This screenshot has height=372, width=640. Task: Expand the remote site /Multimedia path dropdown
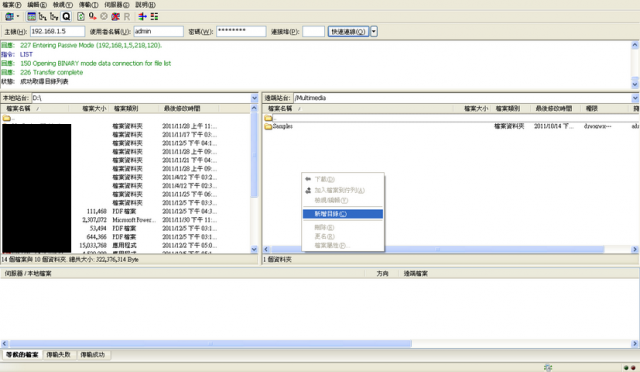[x=635, y=98]
